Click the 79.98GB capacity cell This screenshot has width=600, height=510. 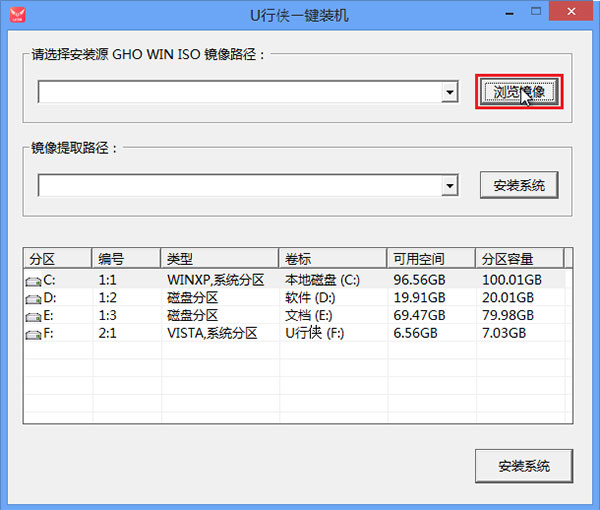tap(508, 315)
